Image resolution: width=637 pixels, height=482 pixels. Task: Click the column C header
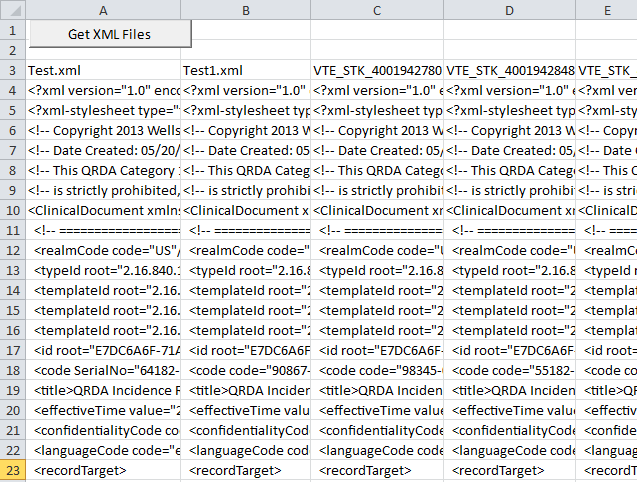click(376, 9)
